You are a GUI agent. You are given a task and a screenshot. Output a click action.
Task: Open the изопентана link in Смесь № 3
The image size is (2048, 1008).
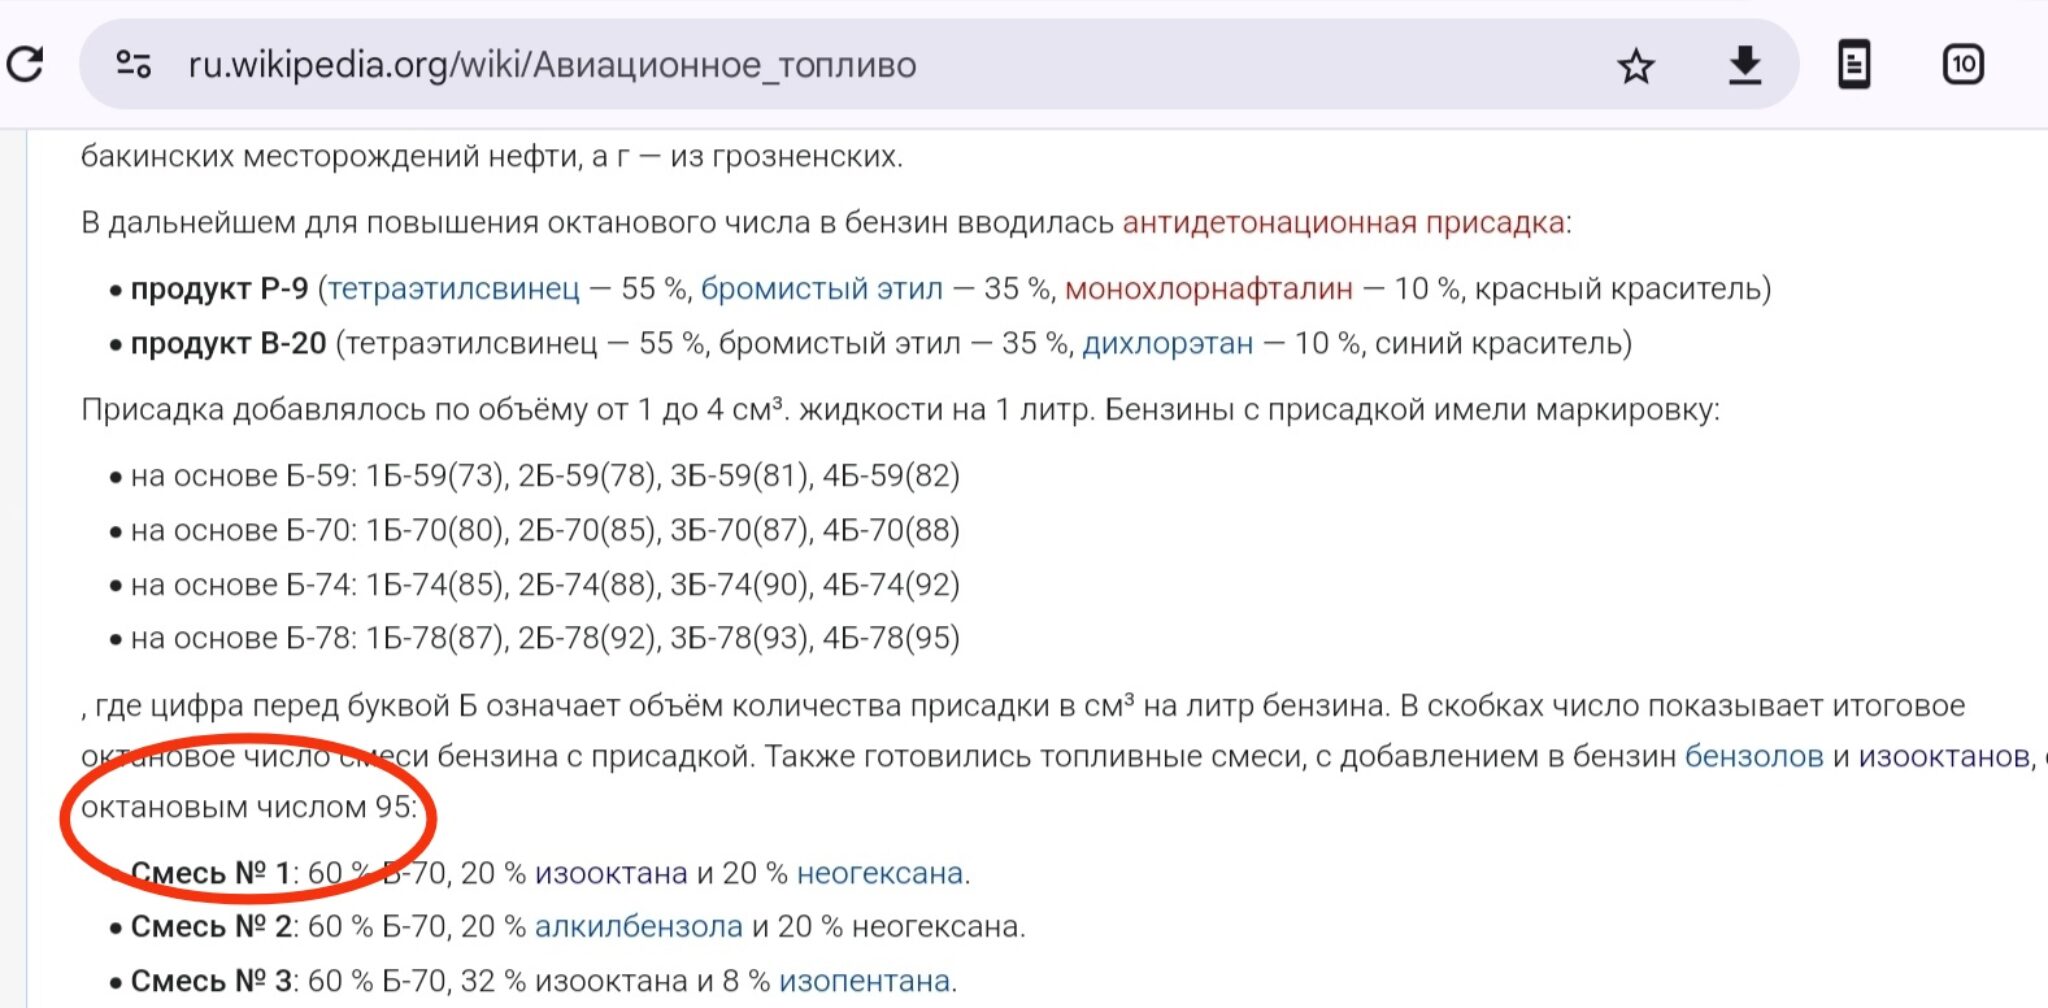pos(864,981)
